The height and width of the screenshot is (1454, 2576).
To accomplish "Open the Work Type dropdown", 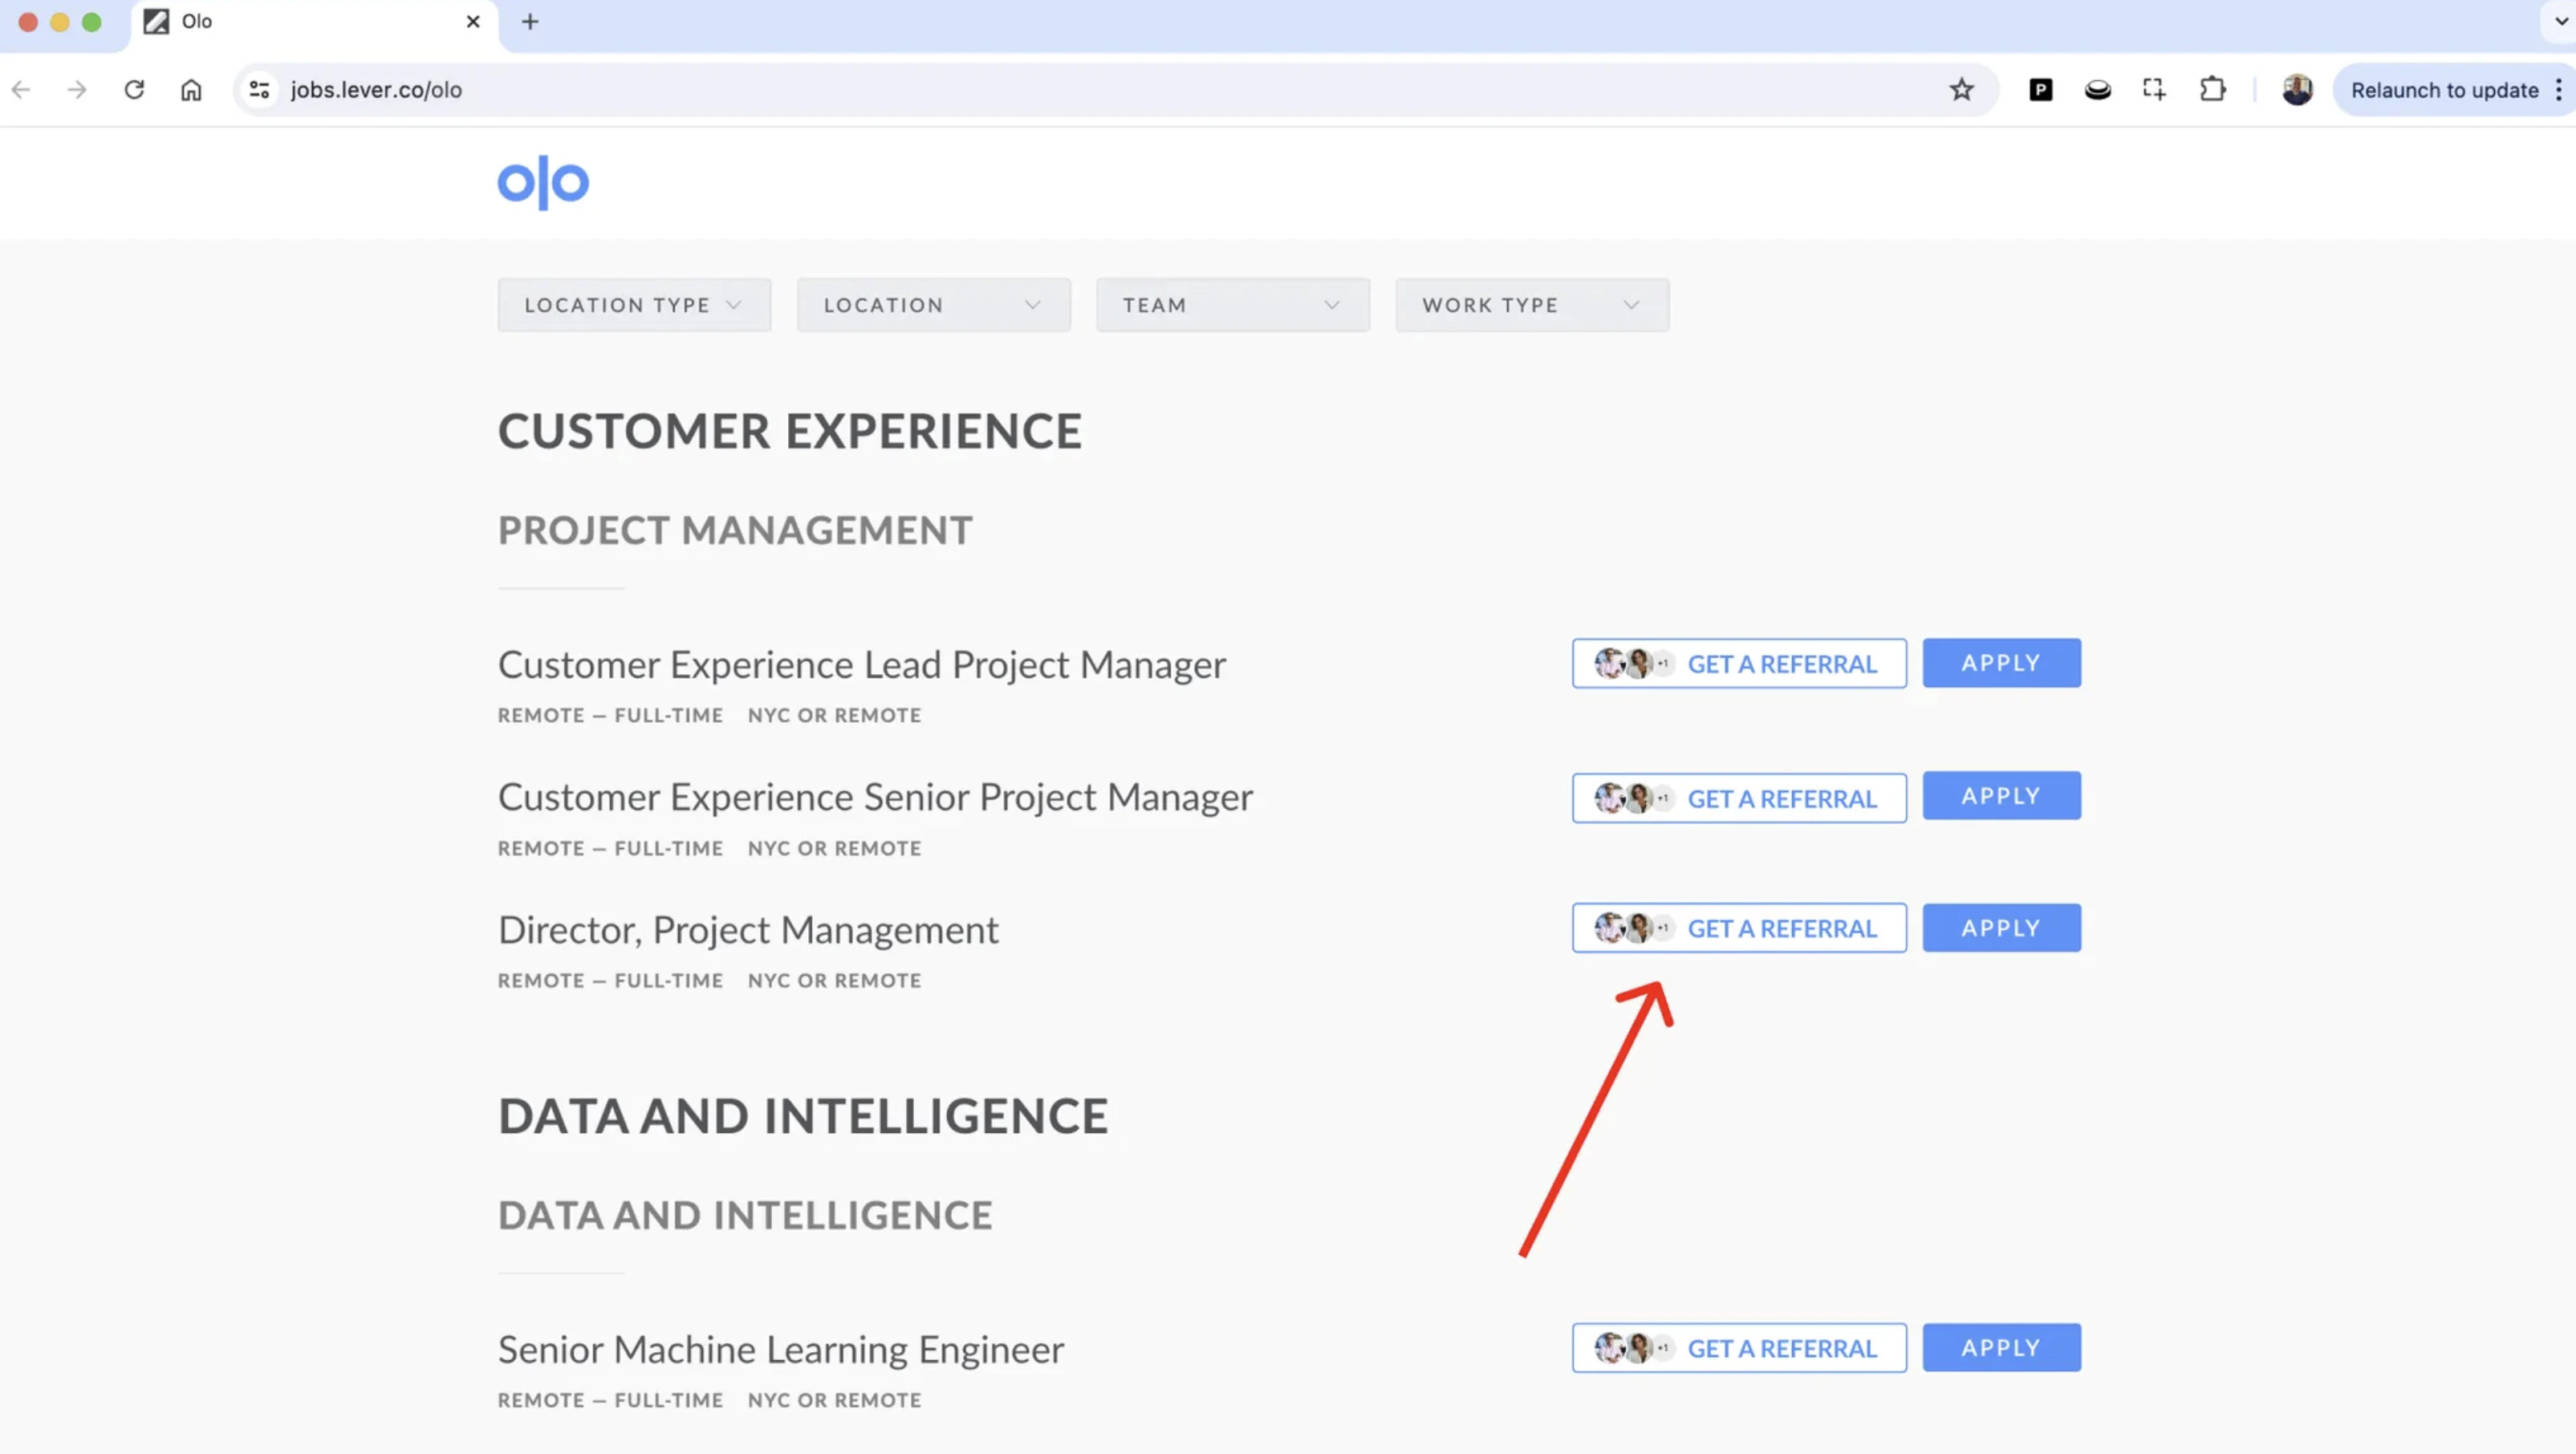I will 1531,305.
